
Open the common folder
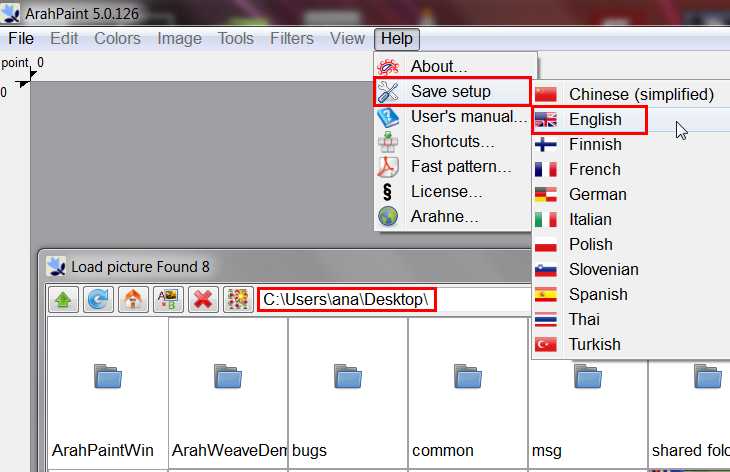pyautogui.click(x=468, y=394)
